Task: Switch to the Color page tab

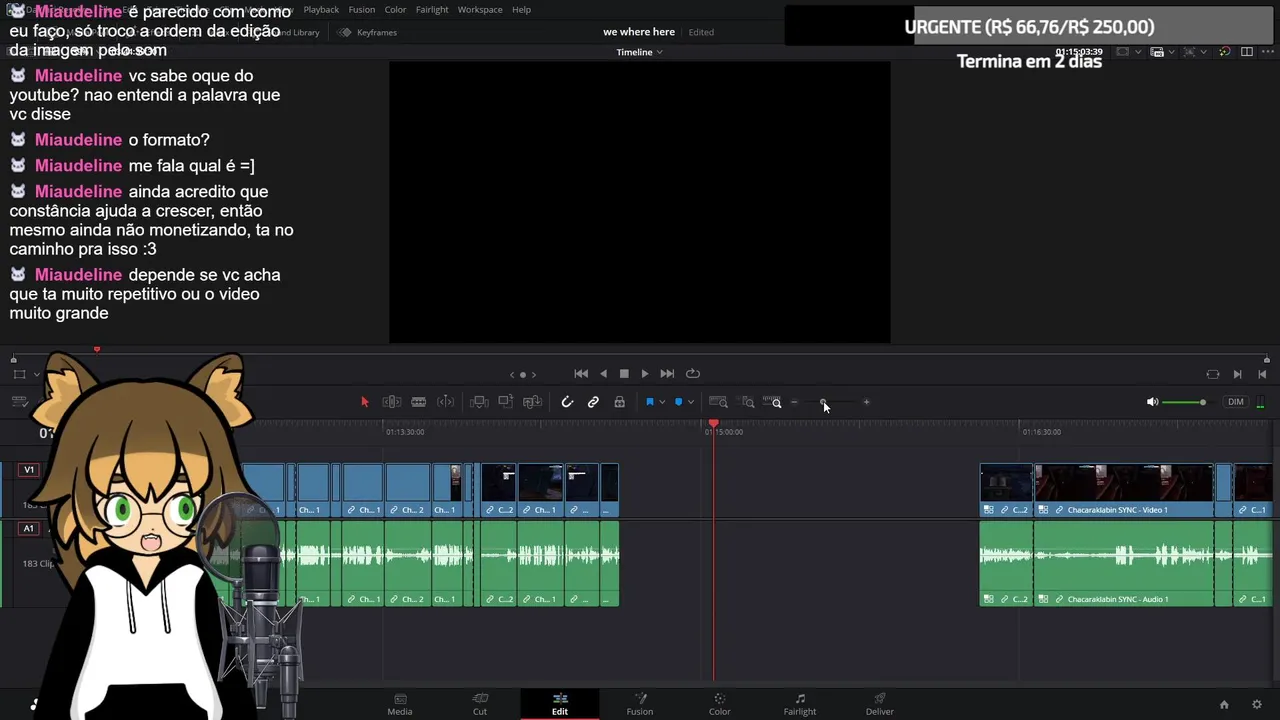Action: (x=720, y=704)
